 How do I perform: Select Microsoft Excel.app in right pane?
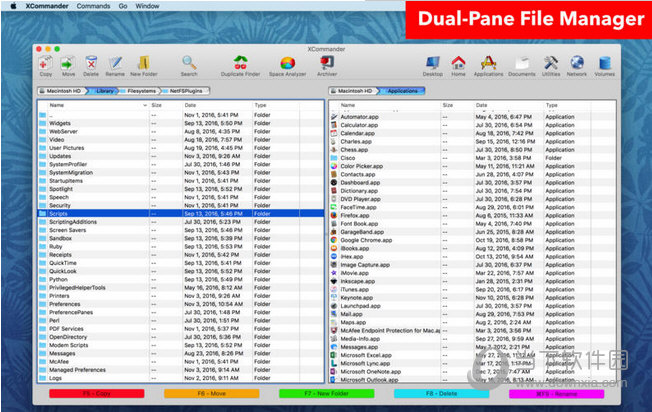(473, 355)
